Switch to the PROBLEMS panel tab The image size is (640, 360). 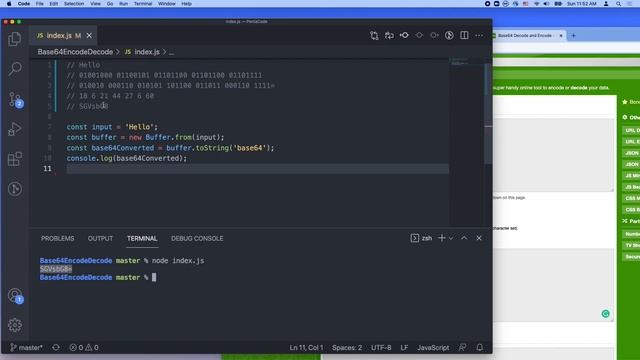[x=58, y=238]
